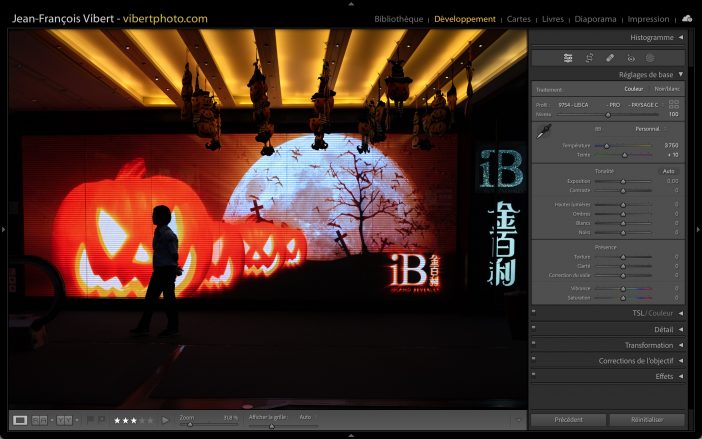Toggle the Effets panel switch
The height and width of the screenshot is (439, 702).
(x=534, y=376)
